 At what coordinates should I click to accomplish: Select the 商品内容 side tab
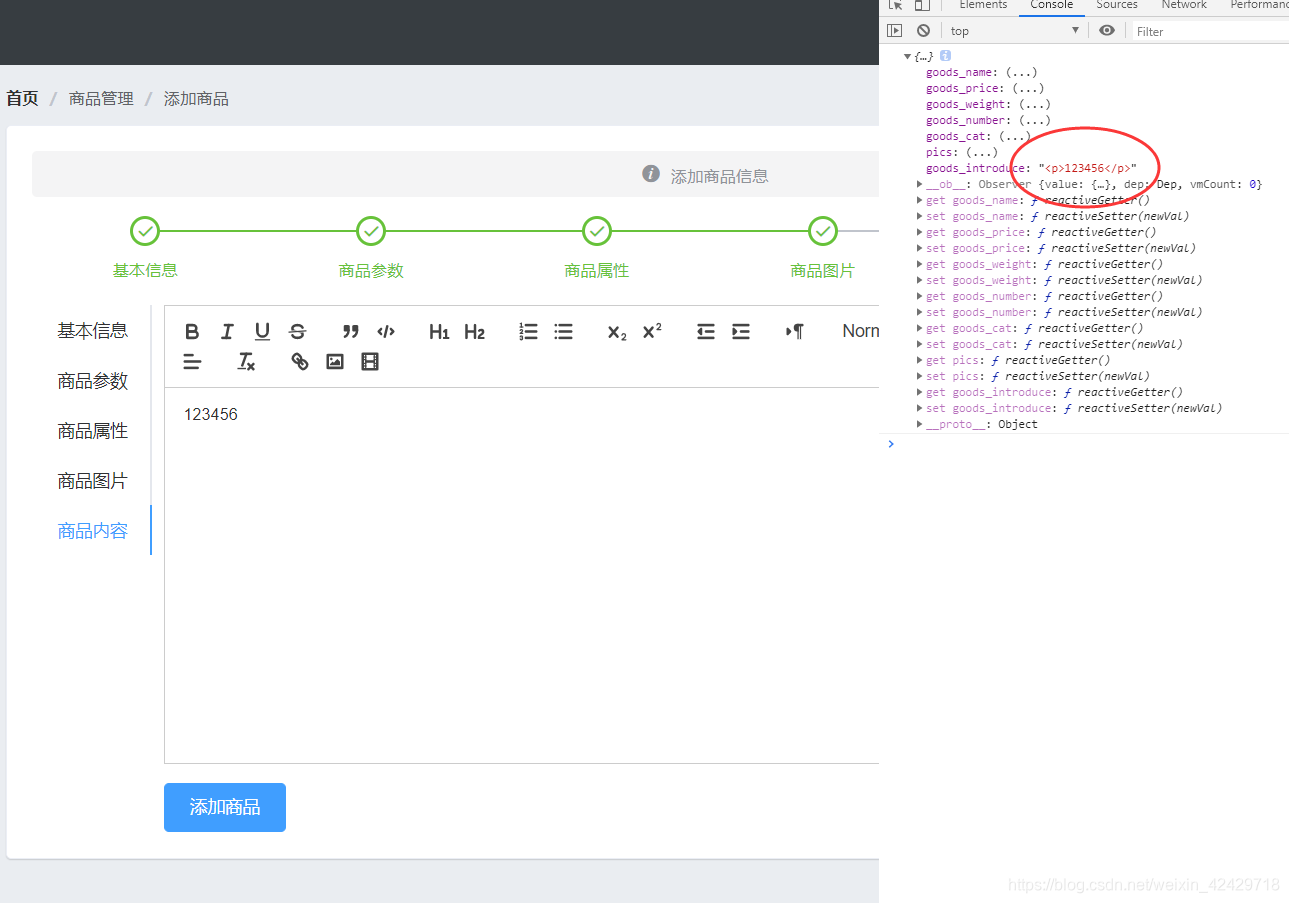[x=92, y=531]
